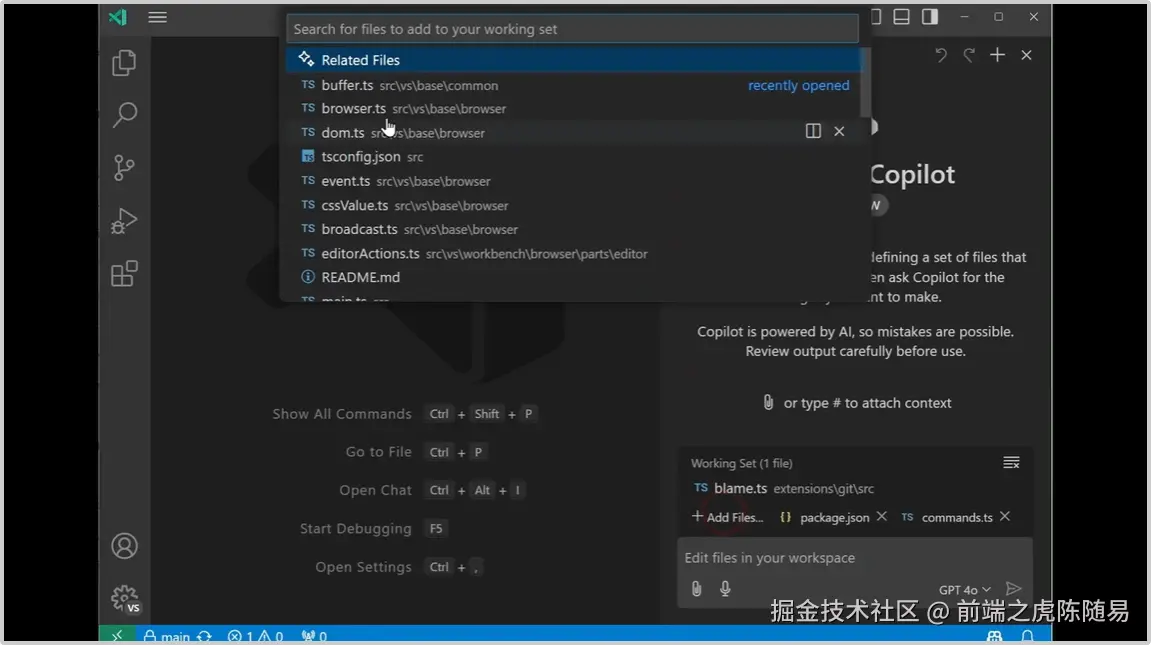
Task: Add suggested commands.ts file
Action: pyautogui.click(x=947, y=517)
